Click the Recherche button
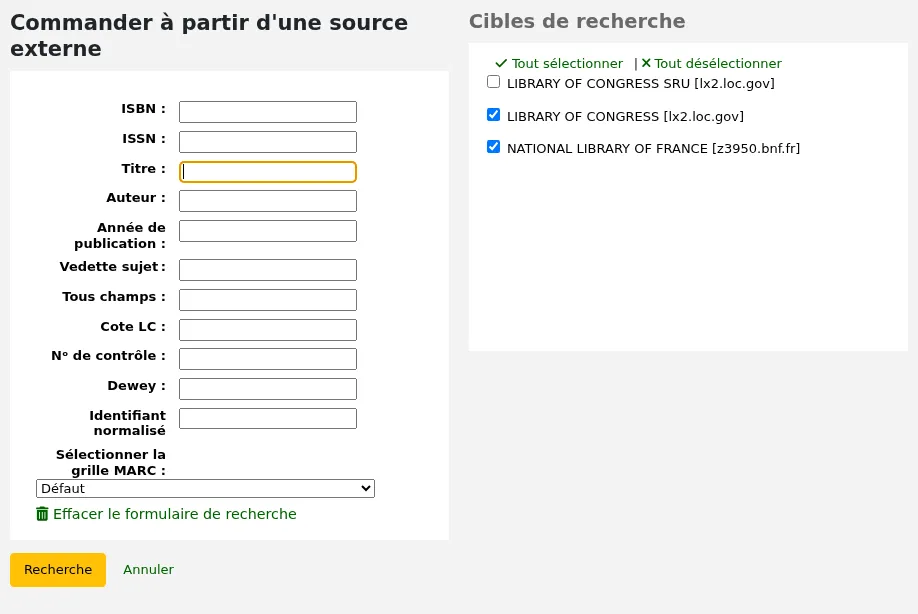 click(x=58, y=570)
